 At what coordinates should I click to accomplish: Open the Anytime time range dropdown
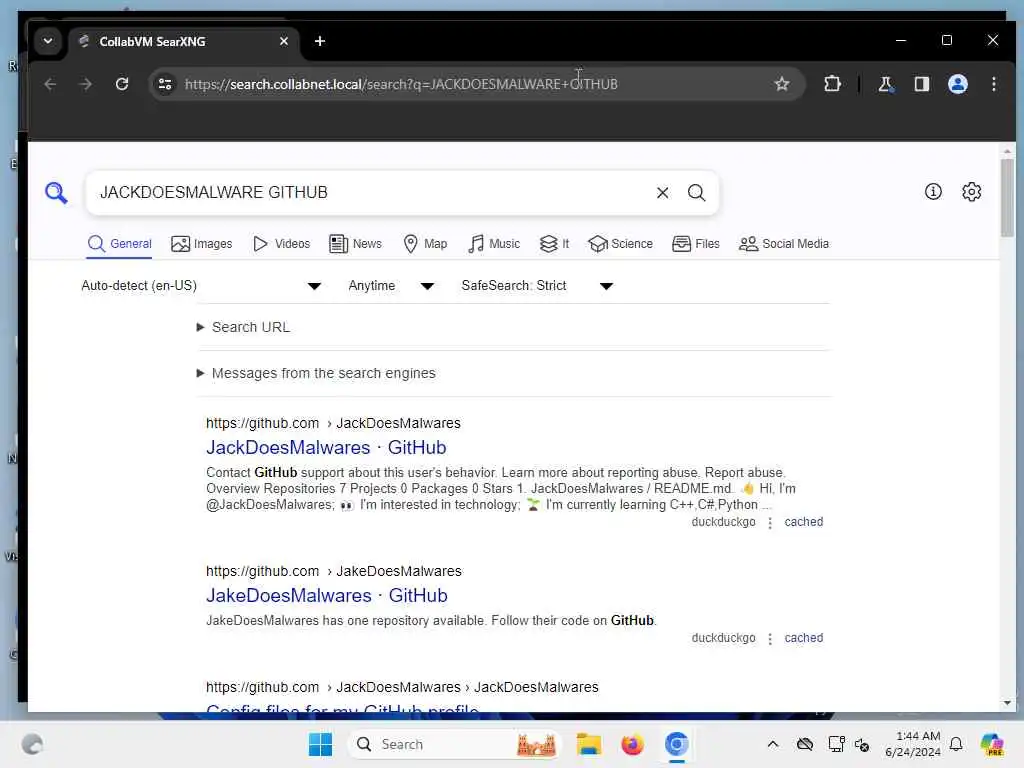[391, 286]
